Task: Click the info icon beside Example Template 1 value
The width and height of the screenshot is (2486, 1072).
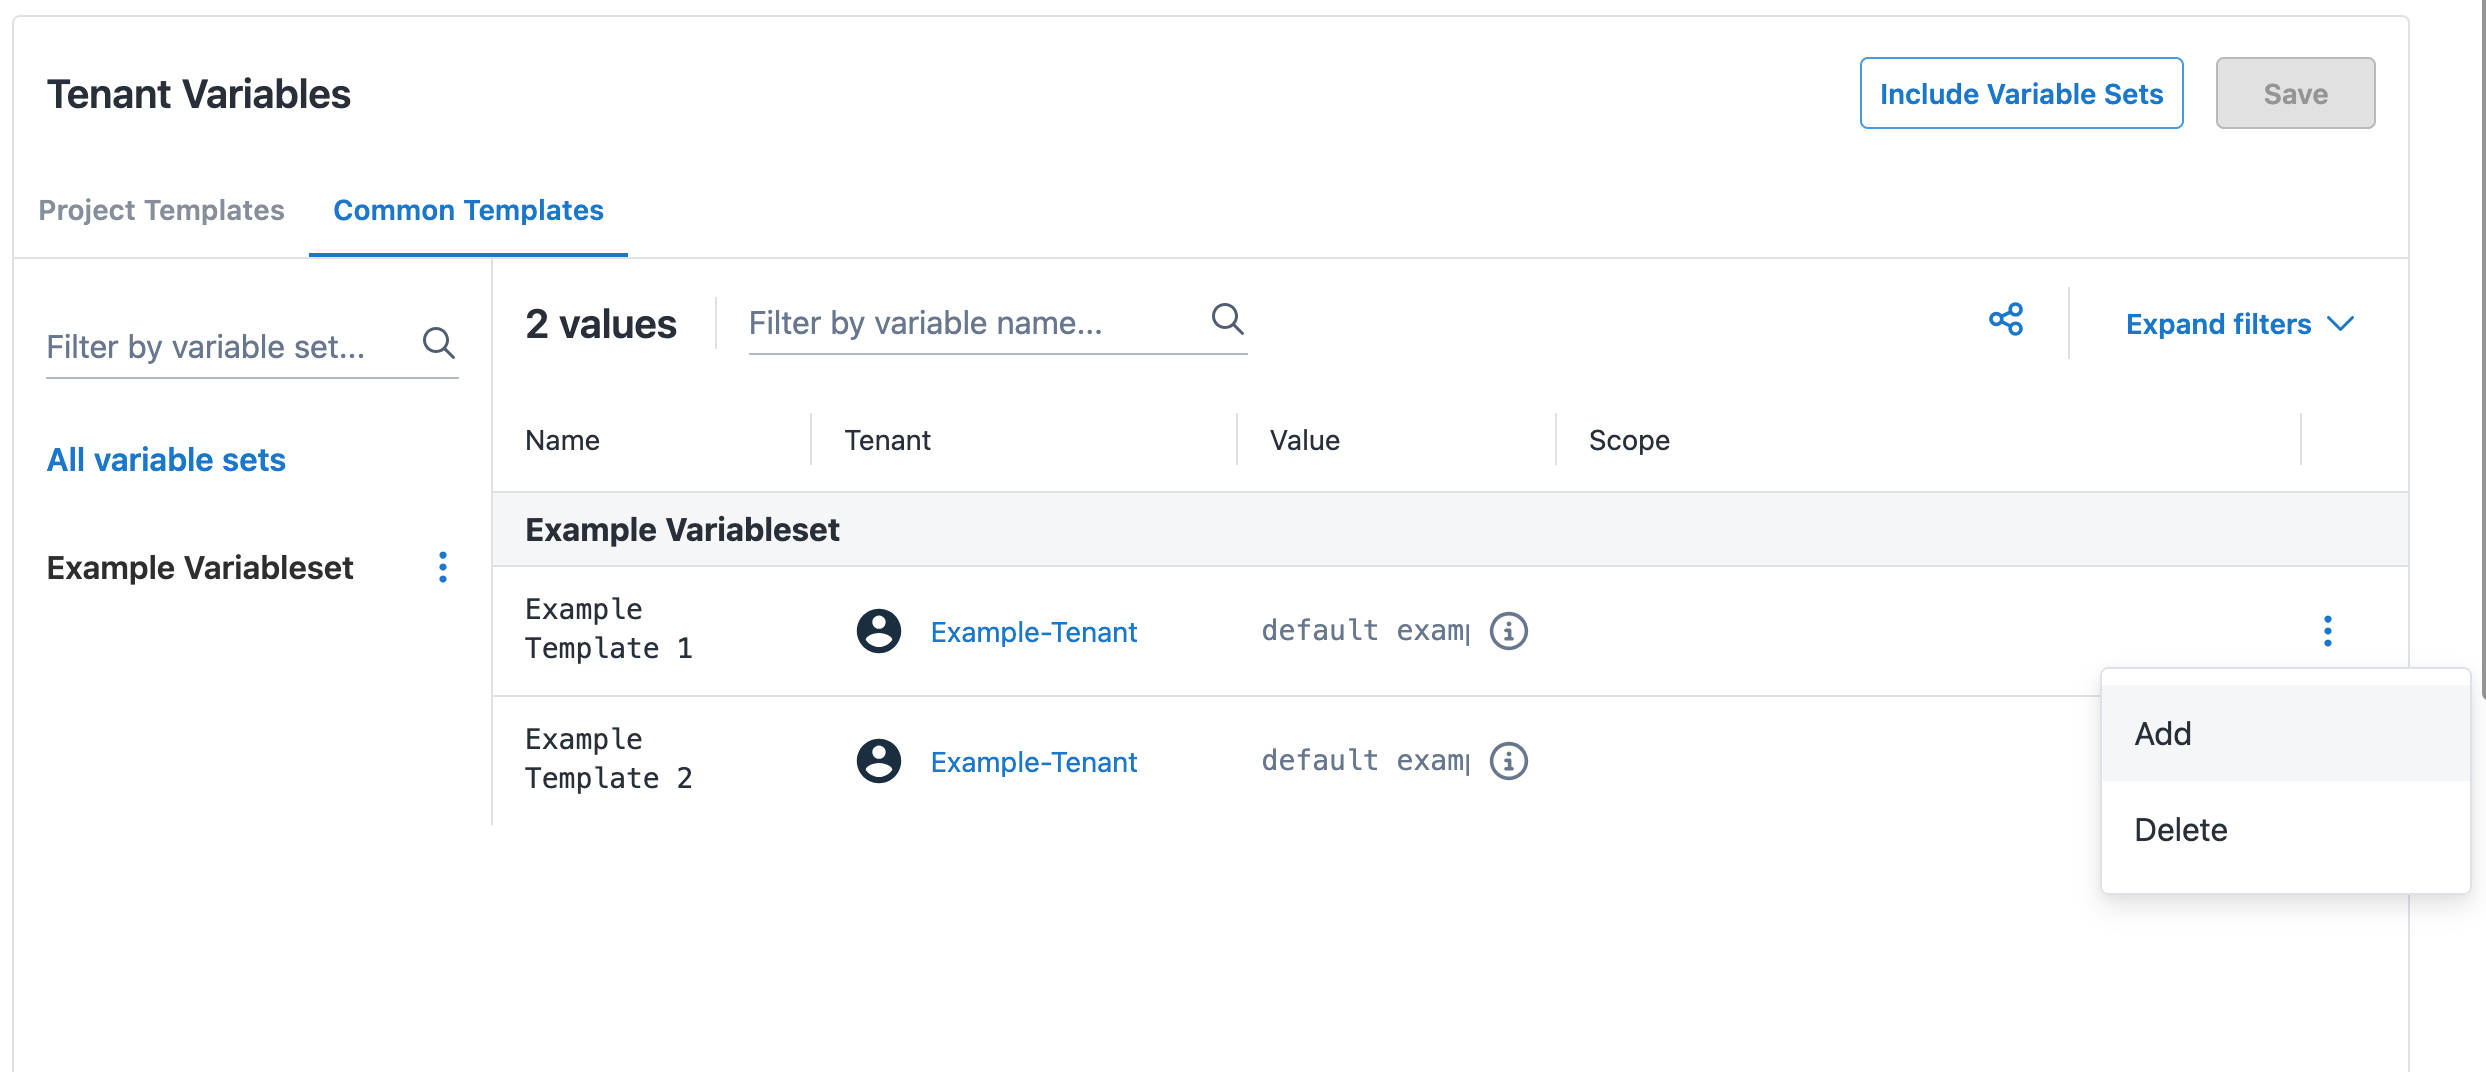Action: point(1509,631)
